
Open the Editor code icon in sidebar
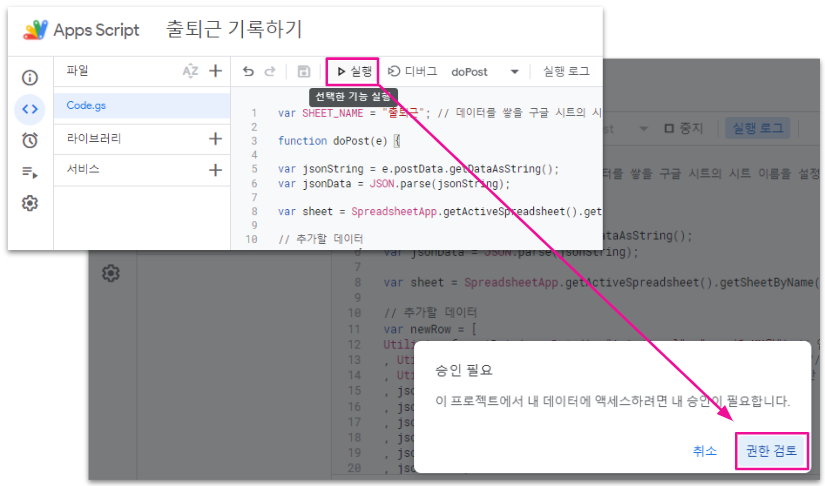(x=30, y=109)
